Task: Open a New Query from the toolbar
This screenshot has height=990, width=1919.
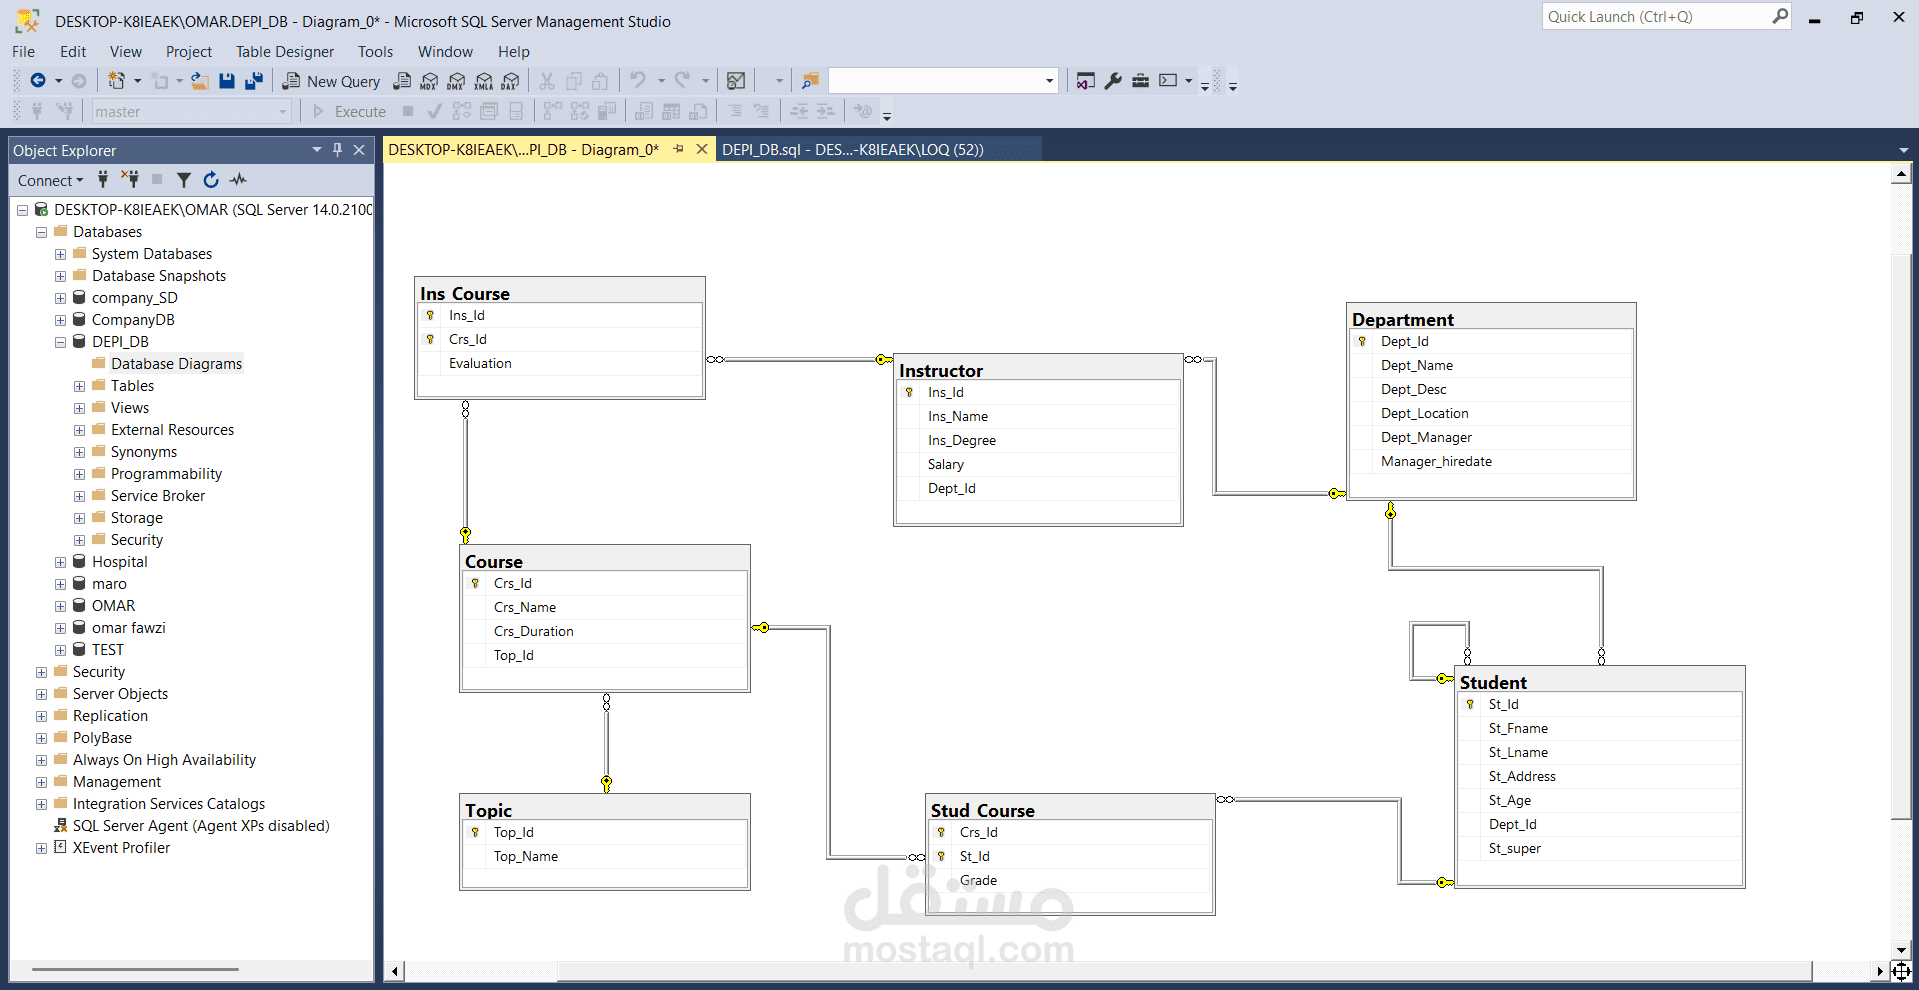Action: (x=331, y=81)
